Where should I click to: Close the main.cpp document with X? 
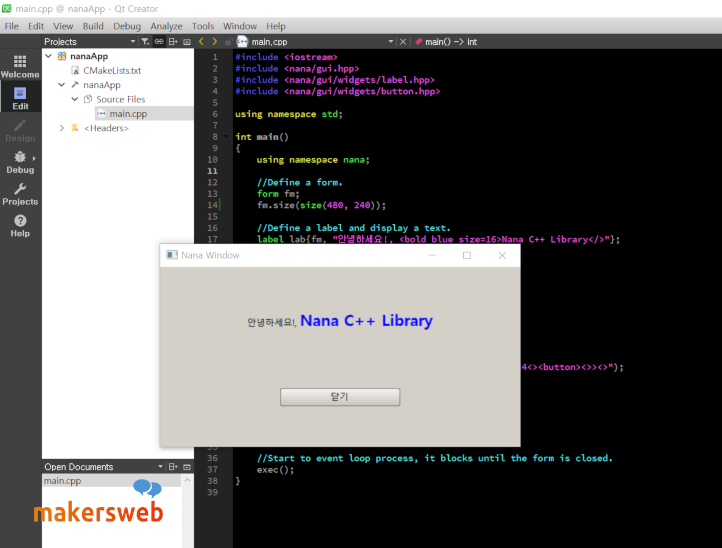[x=403, y=42]
